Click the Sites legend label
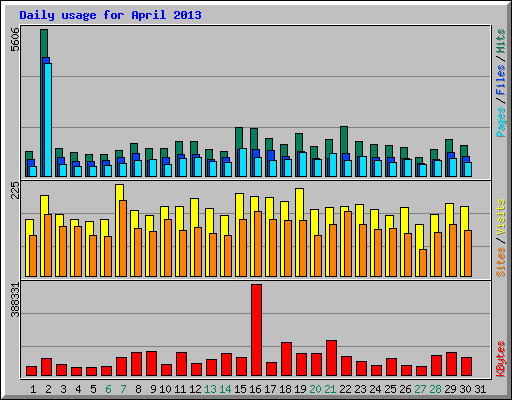512x400 pixels. 500,262
